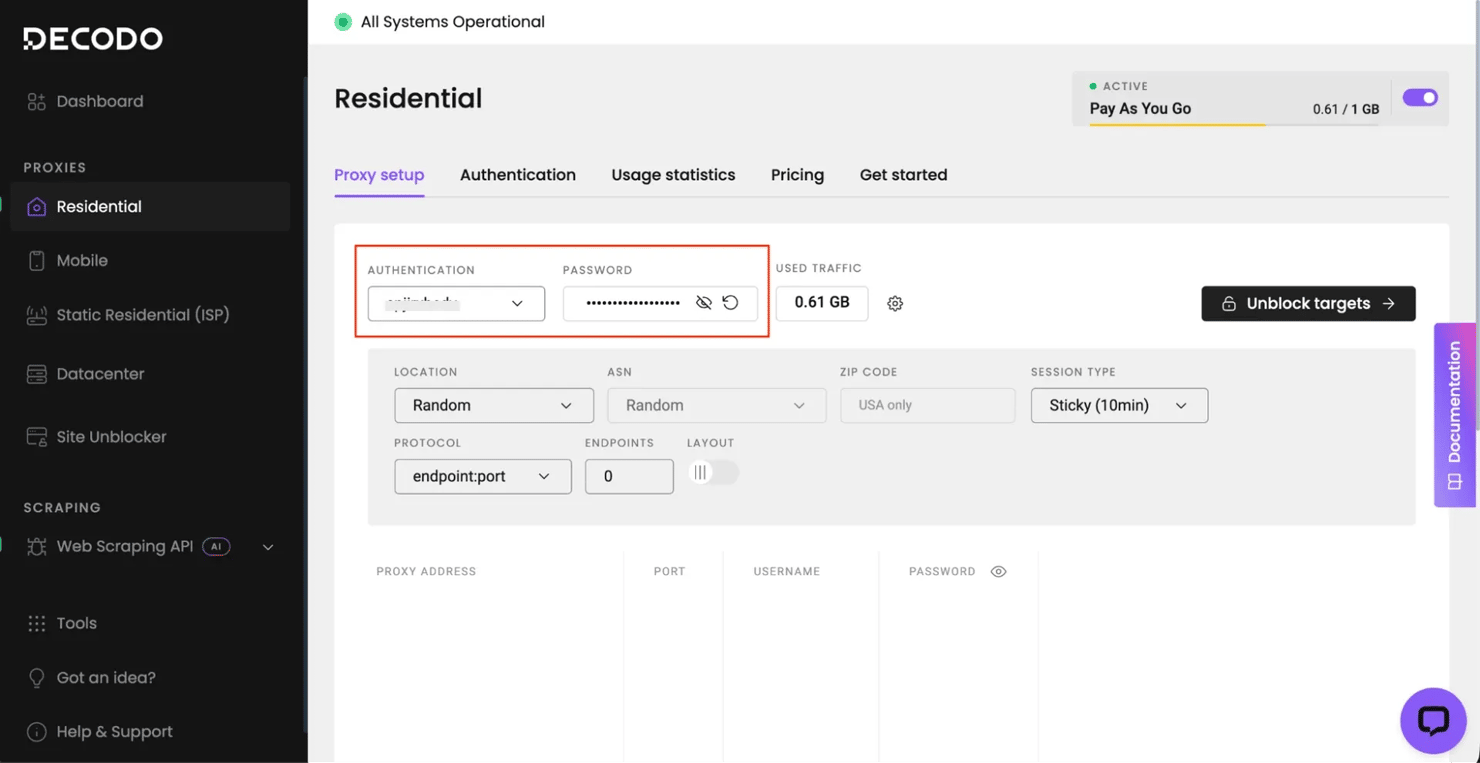Switch to the Authentication tab
This screenshot has height=763, width=1480.
coord(517,175)
